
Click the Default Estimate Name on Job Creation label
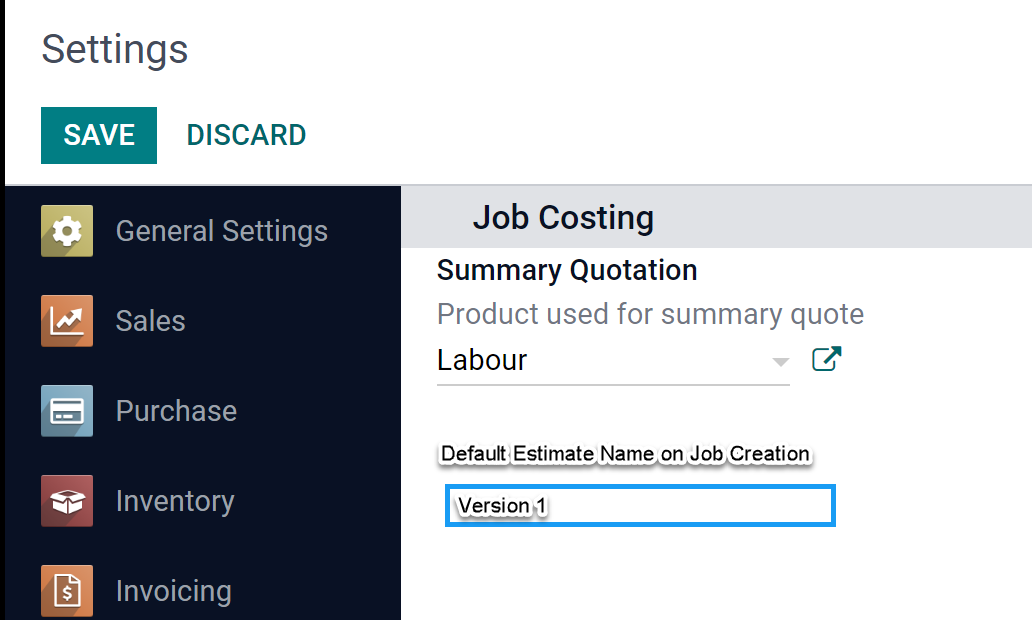(625, 454)
